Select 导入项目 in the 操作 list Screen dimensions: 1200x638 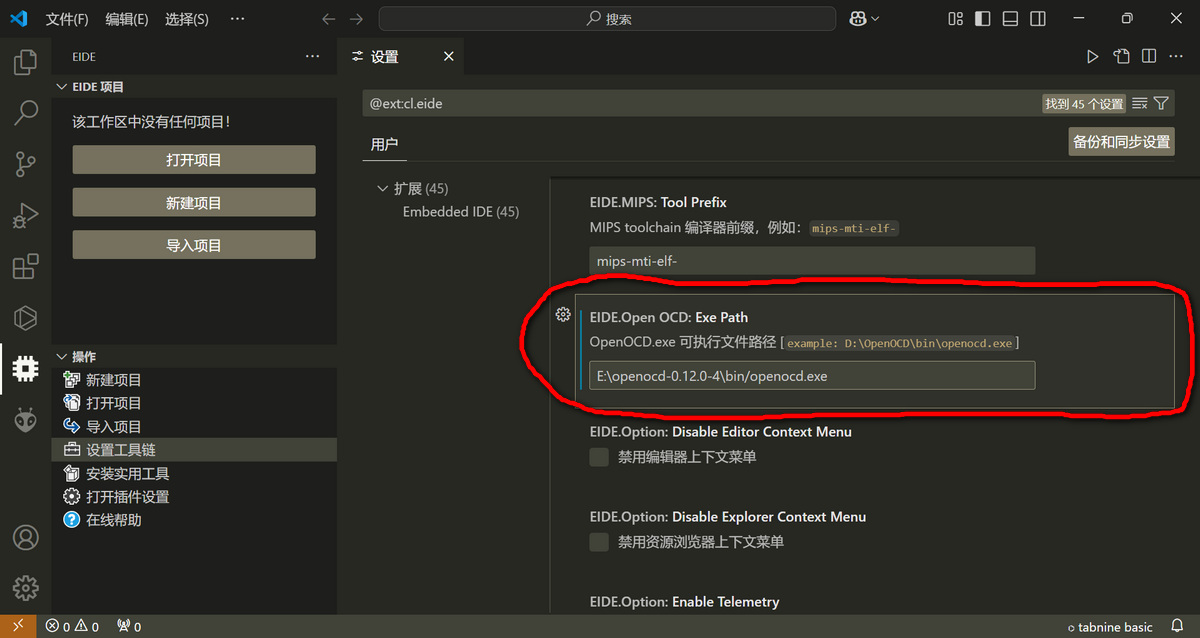click(x=194, y=427)
